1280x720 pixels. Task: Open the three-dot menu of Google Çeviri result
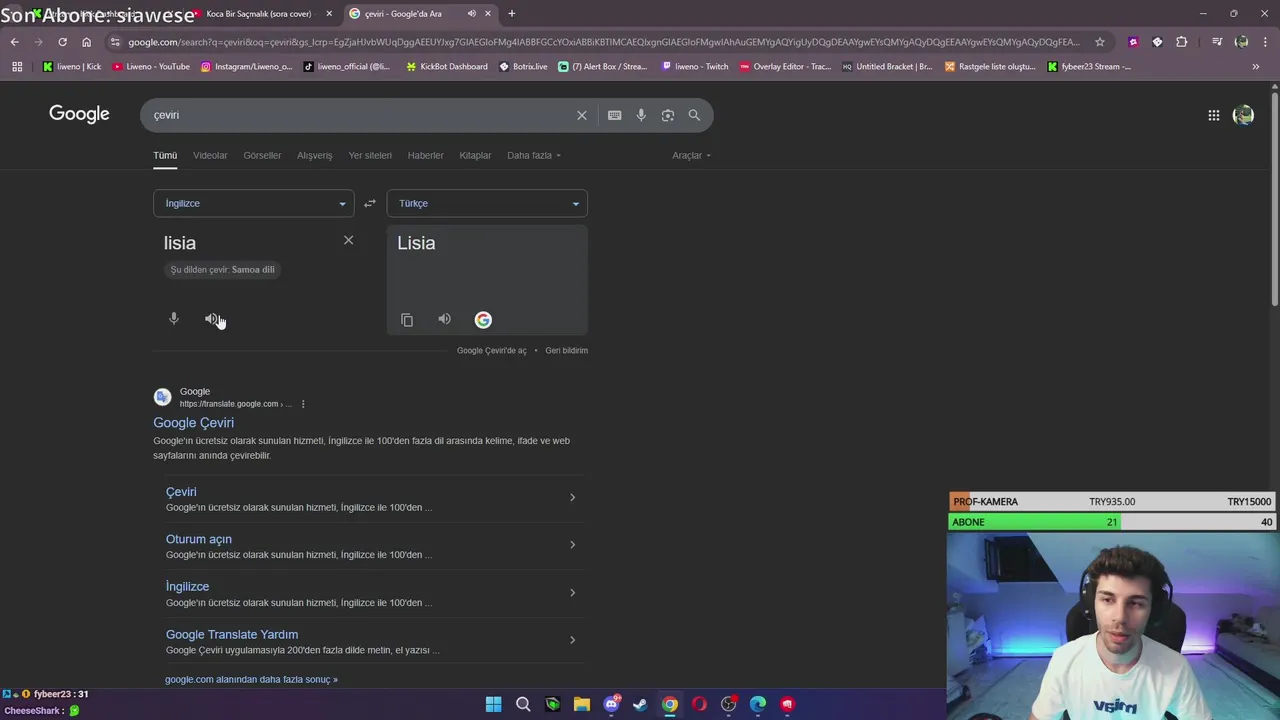click(x=303, y=404)
